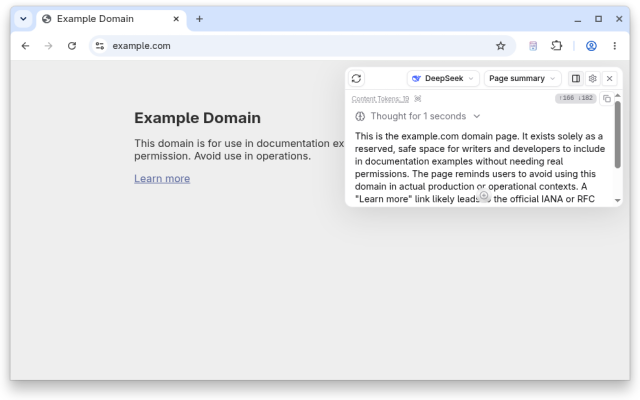
Task: Open site information icon in address bar
Action: point(100,46)
